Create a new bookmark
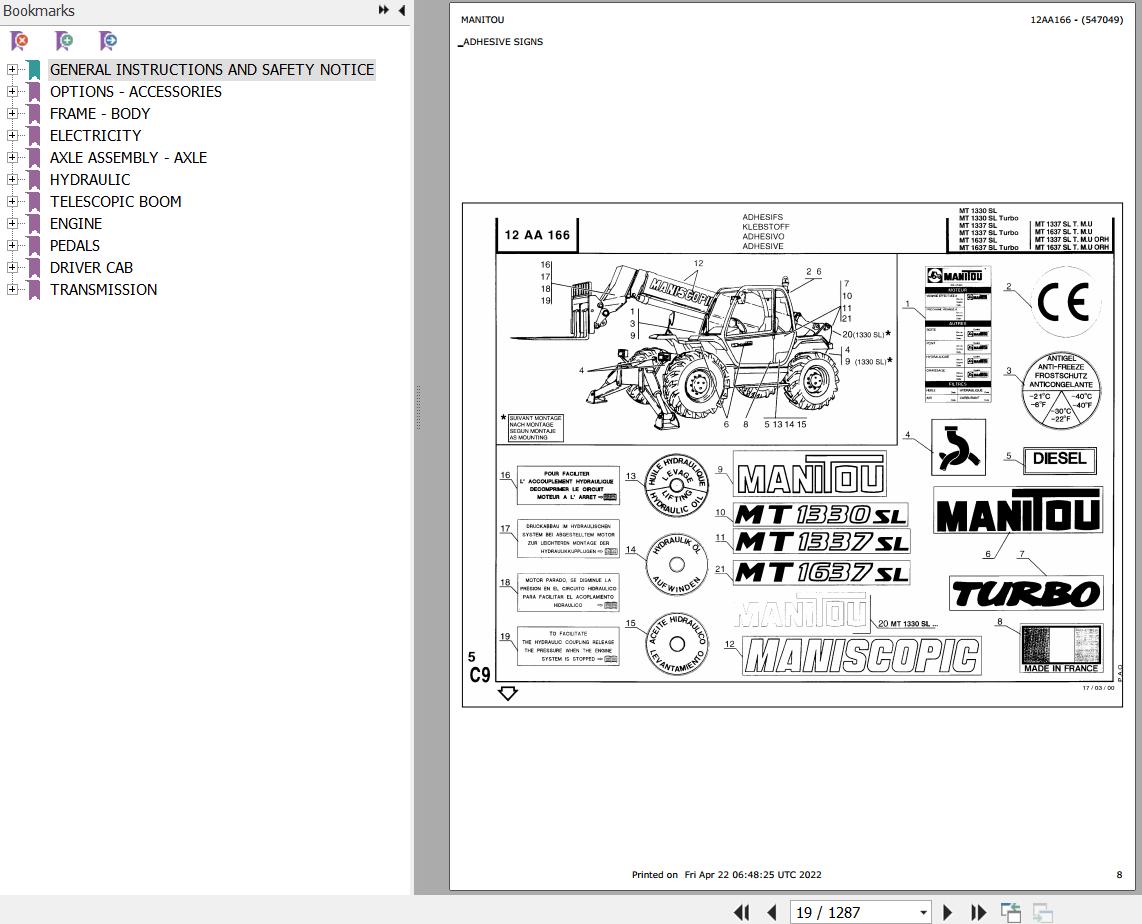This screenshot has width=1142, height=924. tap(63, 41)
